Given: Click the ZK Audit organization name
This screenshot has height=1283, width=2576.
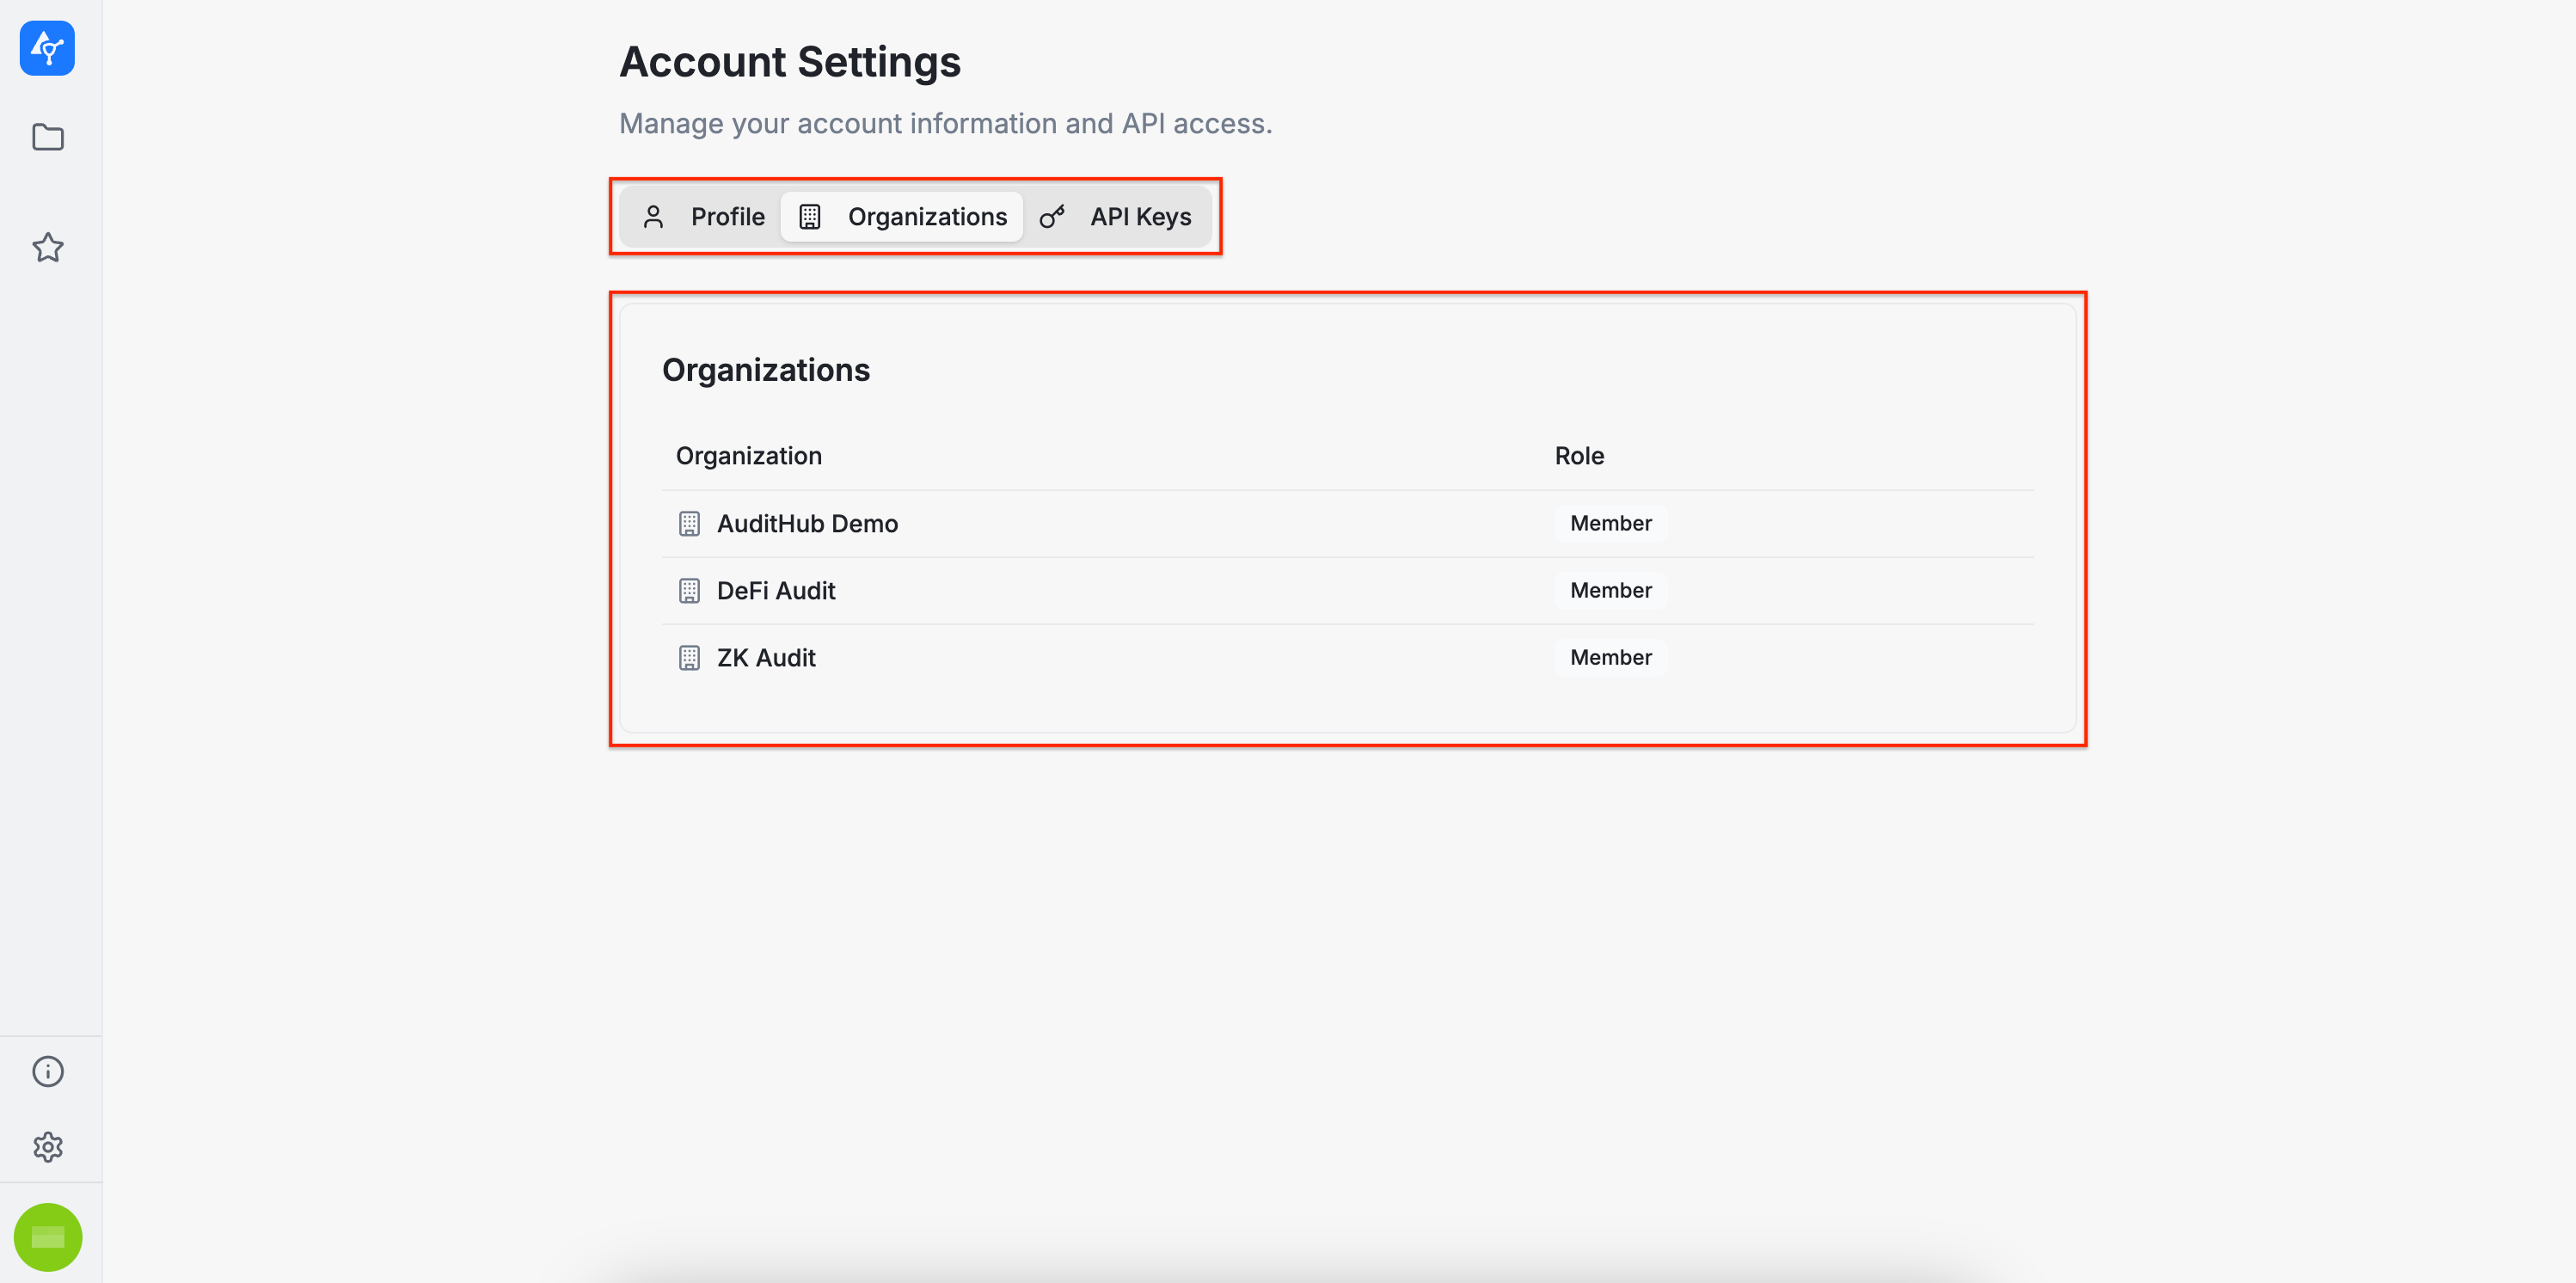Looking at the screenshot, I should (x=766, y=658).
